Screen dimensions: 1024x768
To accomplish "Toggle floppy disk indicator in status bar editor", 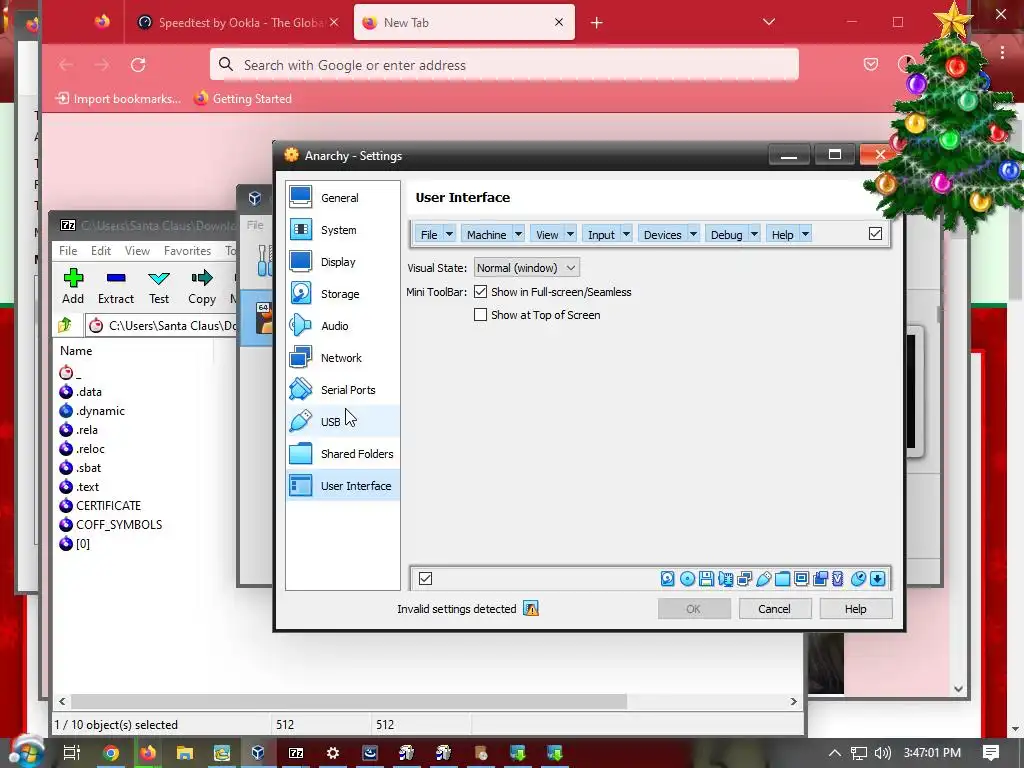I will pyautogui.click(x=706, y=579).
